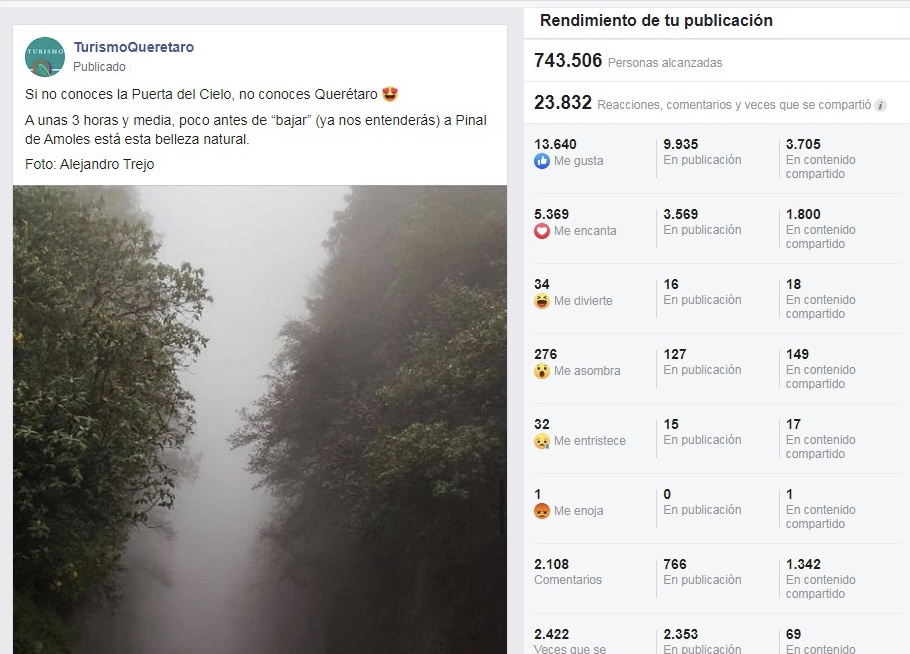Click the 9.935 En publicación likes value
This screenshot has width=910, height=654.
pos(680,144)
